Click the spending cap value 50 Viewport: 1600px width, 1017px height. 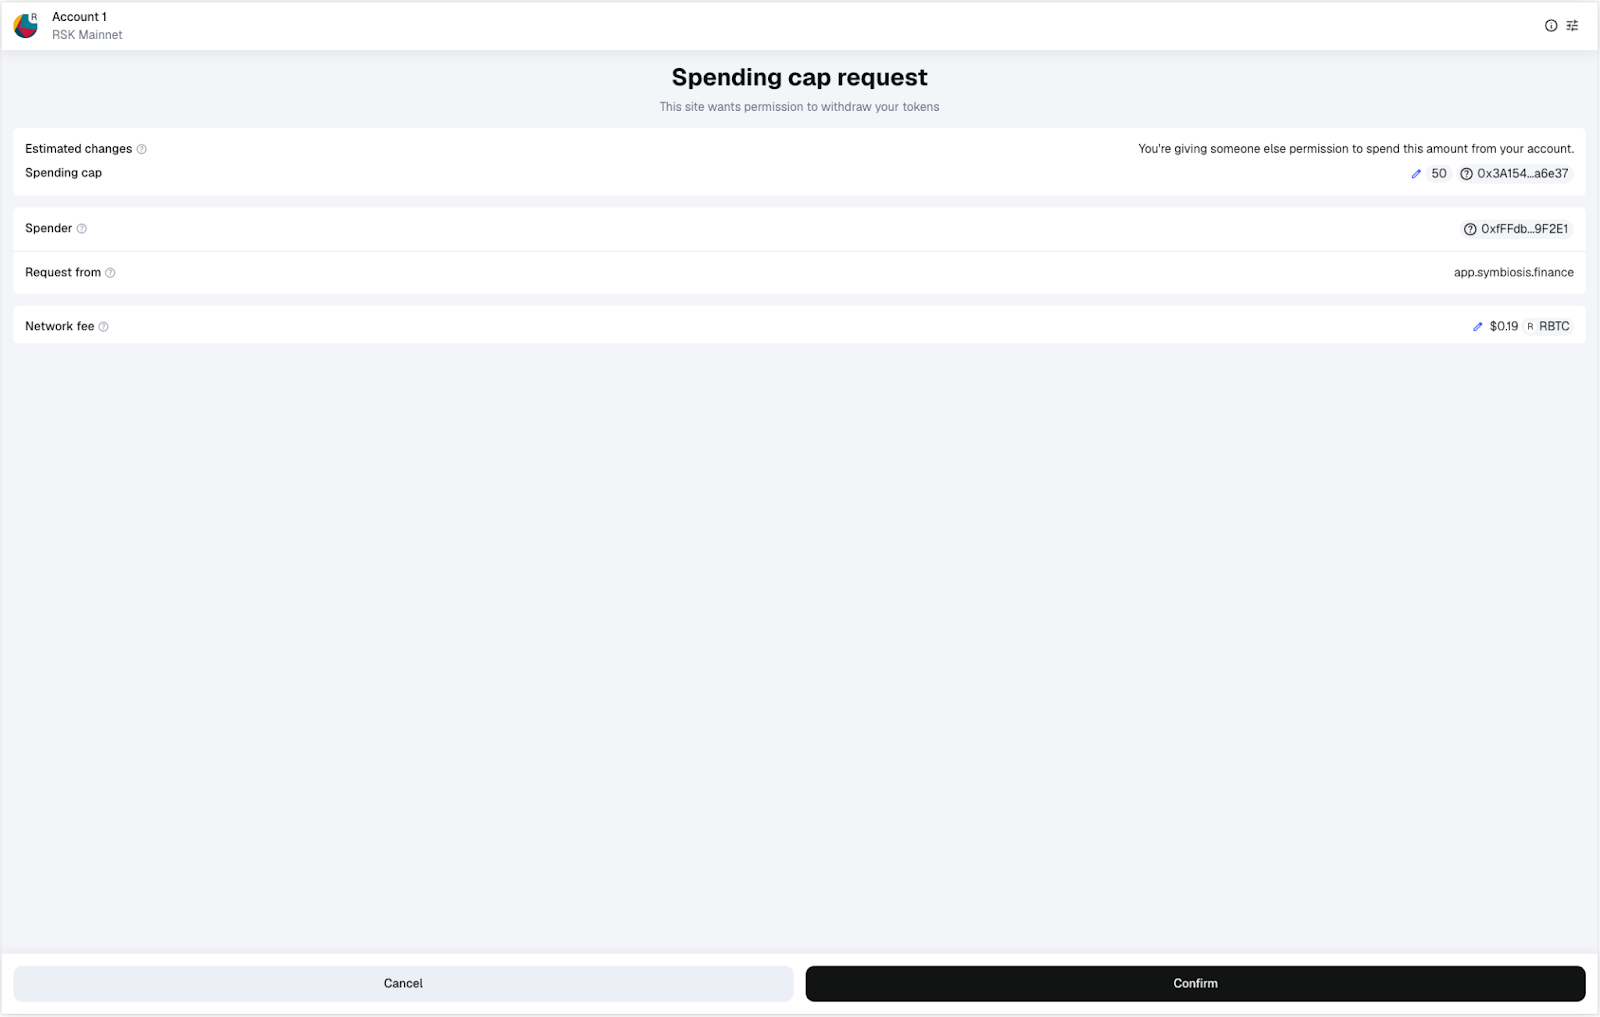click(1438, 173)
